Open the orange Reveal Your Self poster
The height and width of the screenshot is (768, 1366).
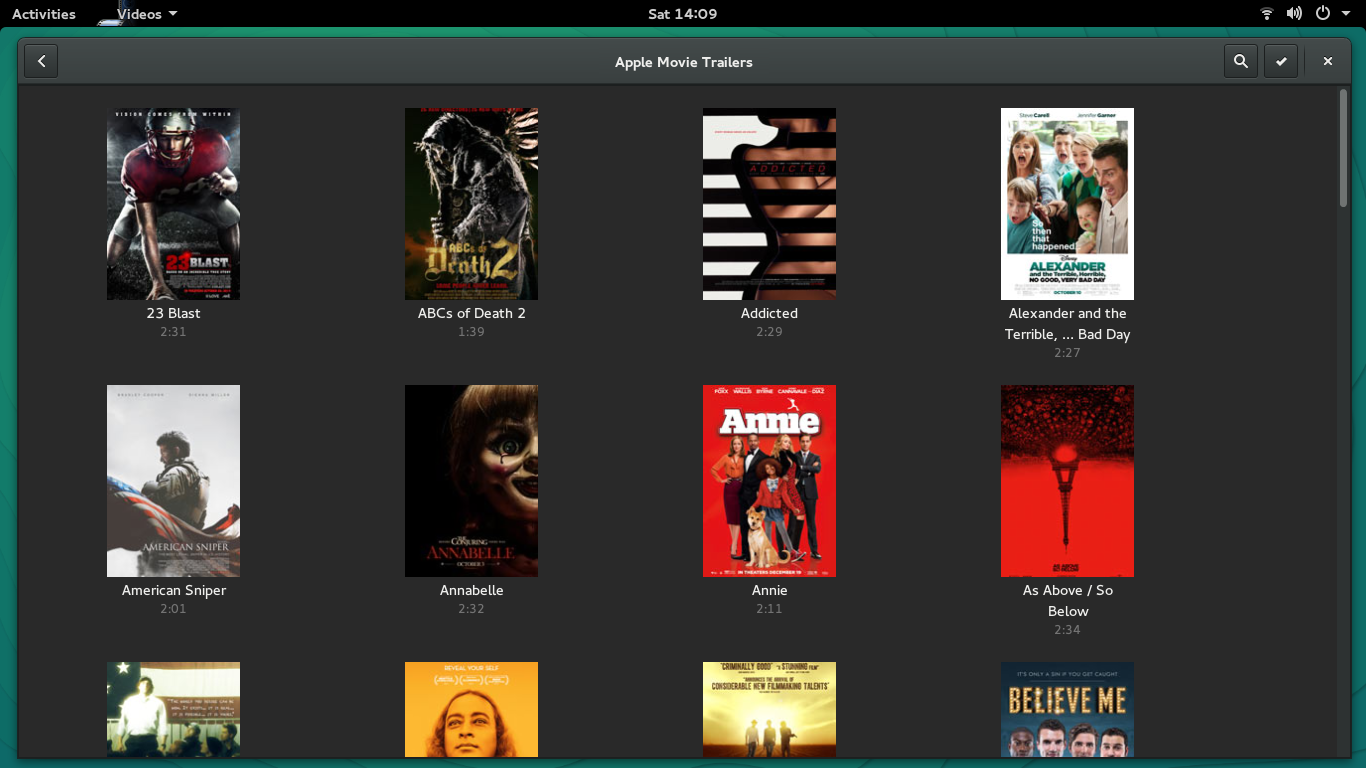point(471,710)
